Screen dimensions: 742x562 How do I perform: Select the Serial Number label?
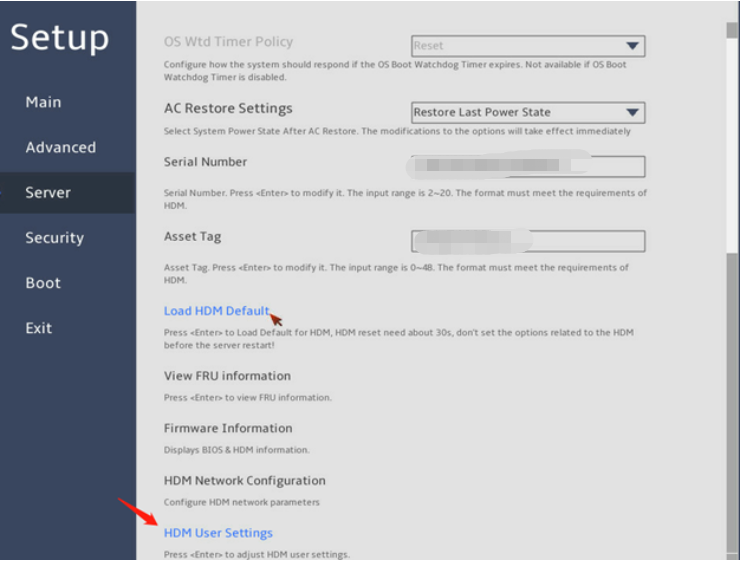(205, 162)
